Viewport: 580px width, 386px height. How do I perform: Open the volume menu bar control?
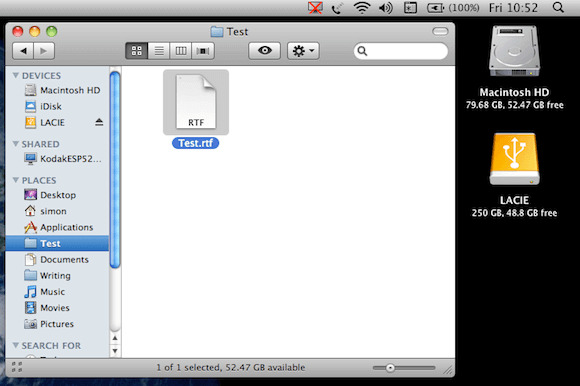pyautogui.click(x=385, y=8)
